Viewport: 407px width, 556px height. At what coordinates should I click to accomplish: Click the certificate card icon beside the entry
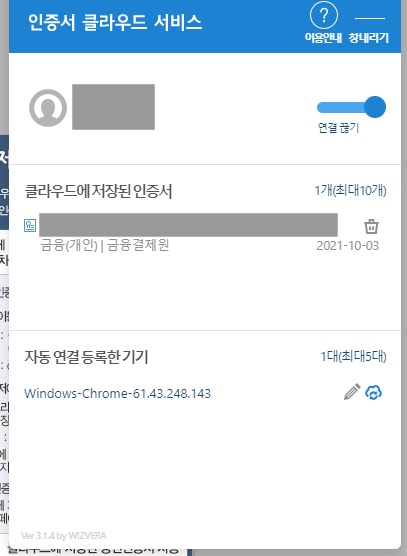click(x=30, y=226)
